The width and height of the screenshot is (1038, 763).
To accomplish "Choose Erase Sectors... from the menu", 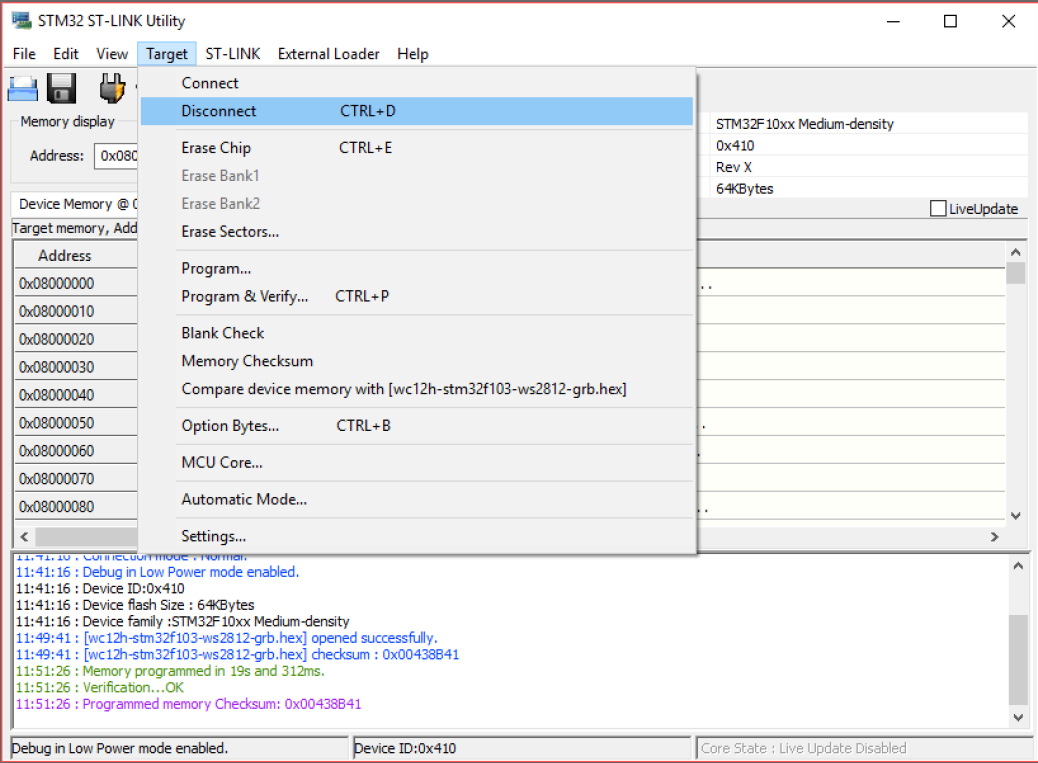I will (417, 232).
